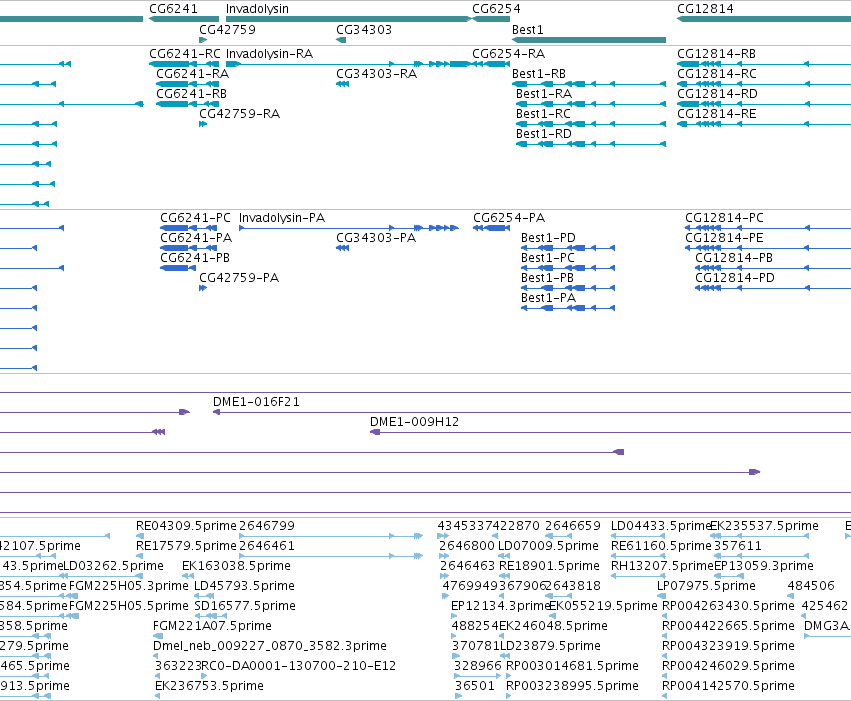Click transcript CG6241-RB label
Screen dimensions: 851x701
(x=192, y=94)
